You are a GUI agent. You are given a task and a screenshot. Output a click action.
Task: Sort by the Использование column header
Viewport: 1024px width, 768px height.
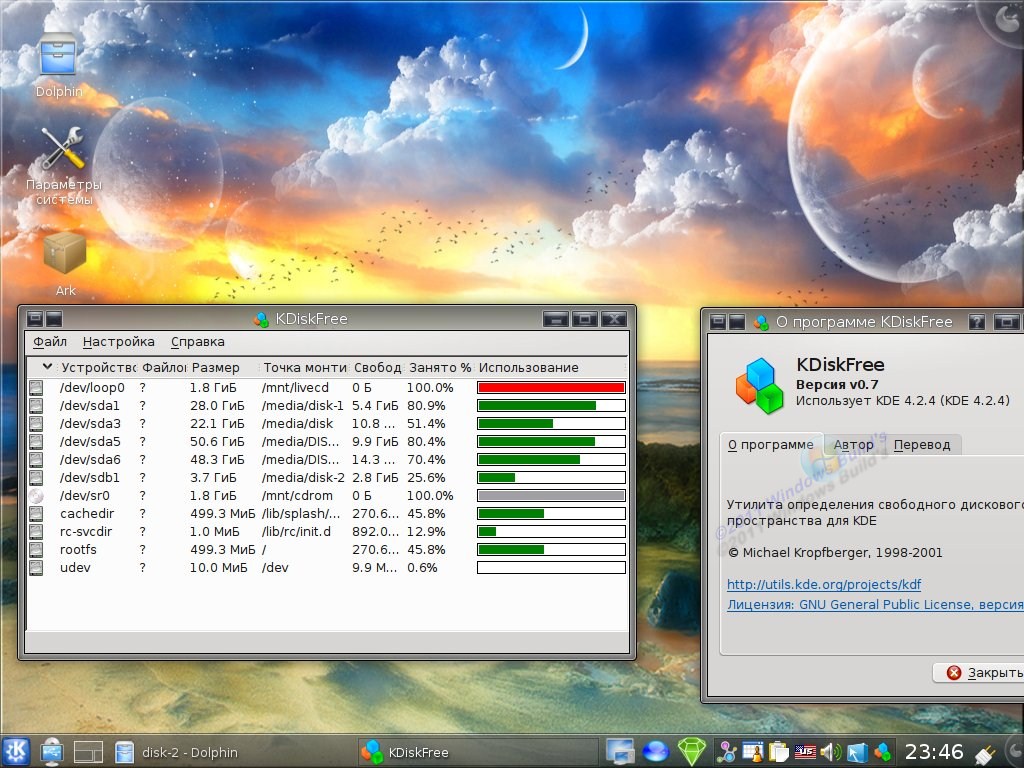(551, 367)
